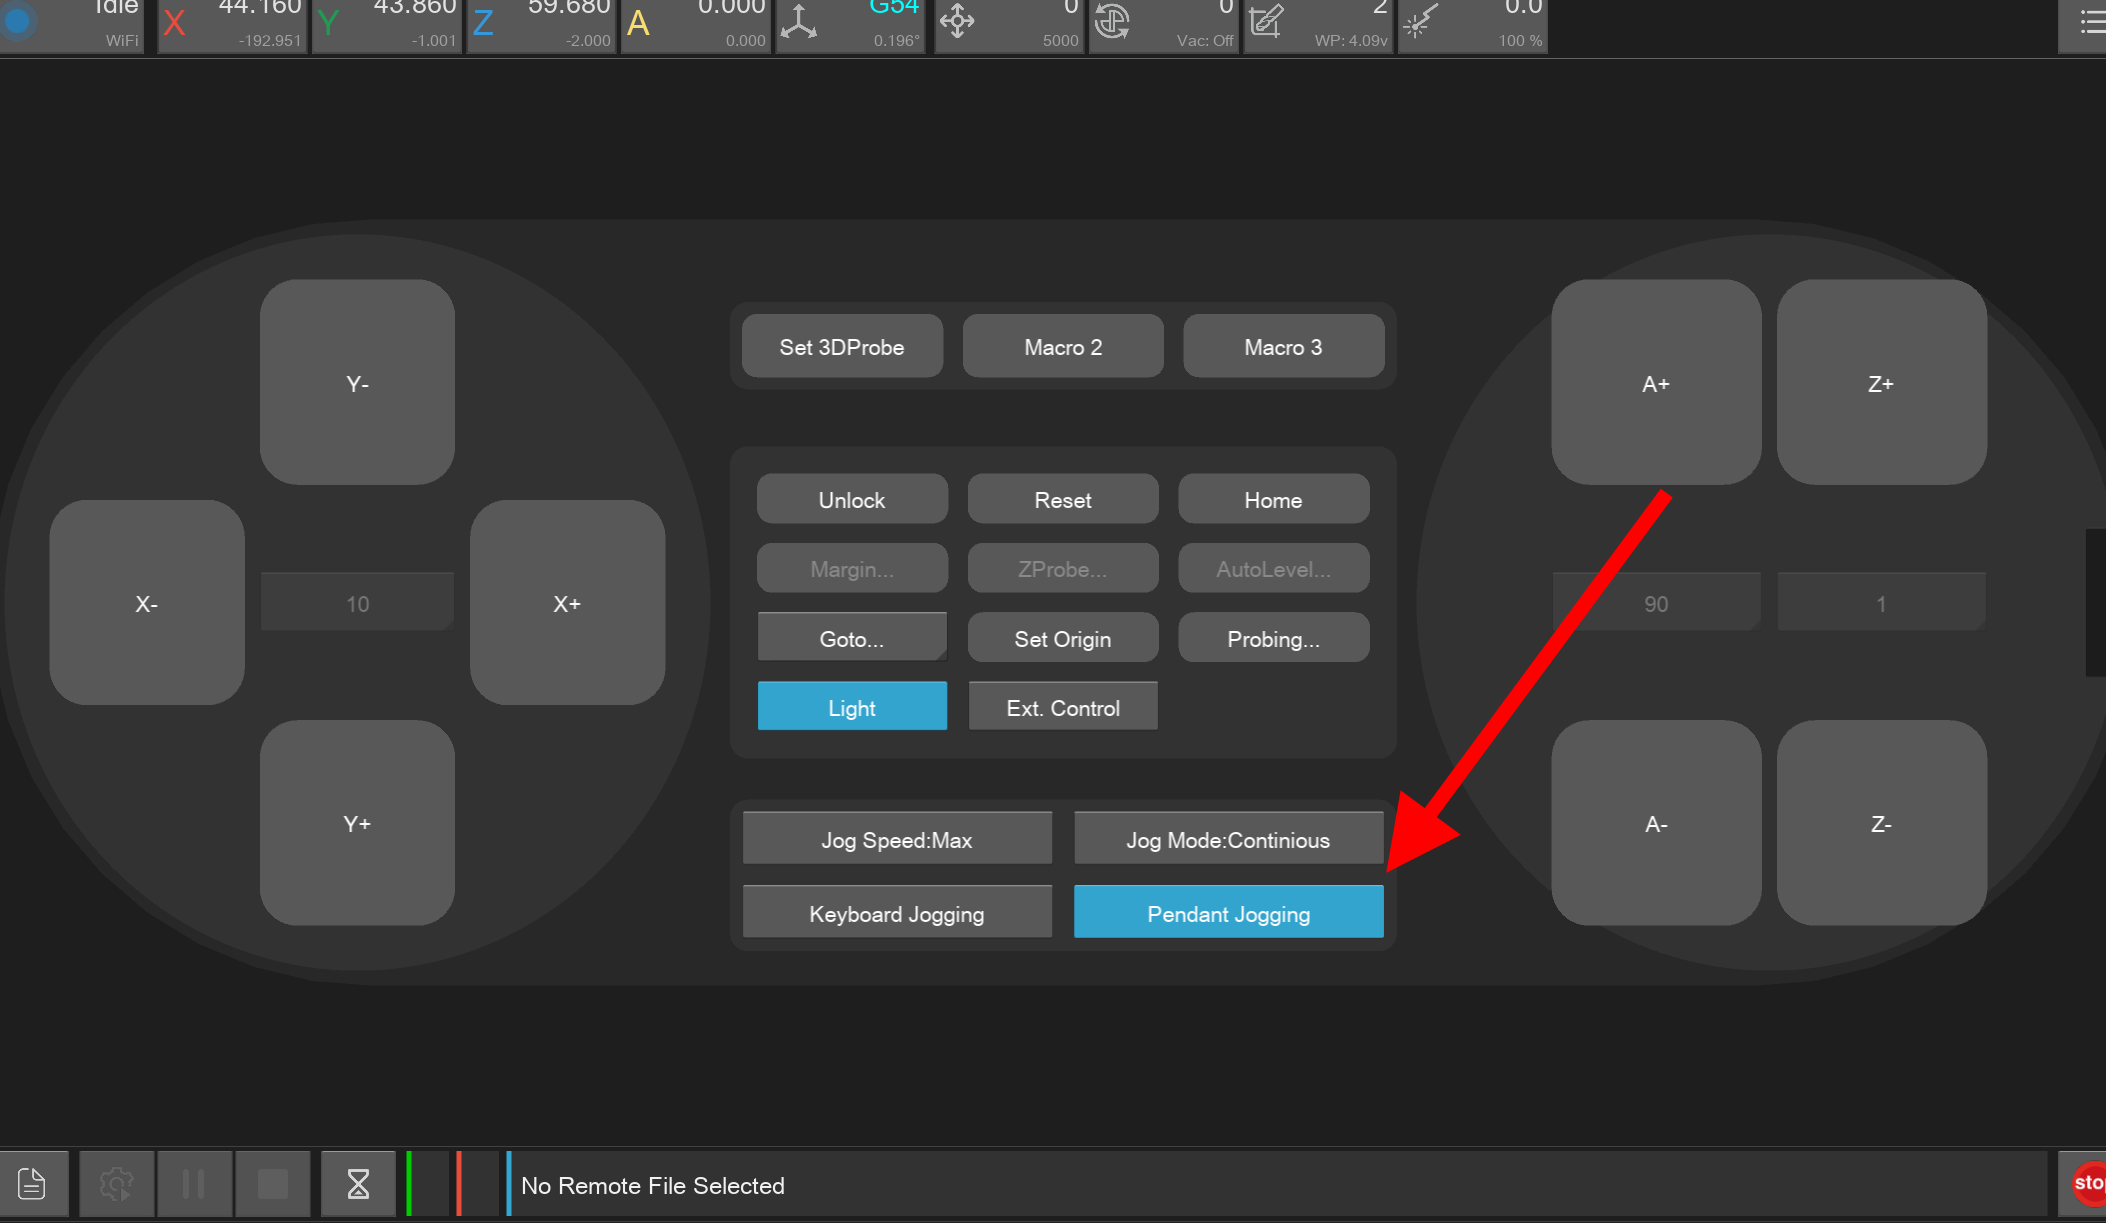
Task: Open the hamburger list menu icon
Action: click(2090, 22)
